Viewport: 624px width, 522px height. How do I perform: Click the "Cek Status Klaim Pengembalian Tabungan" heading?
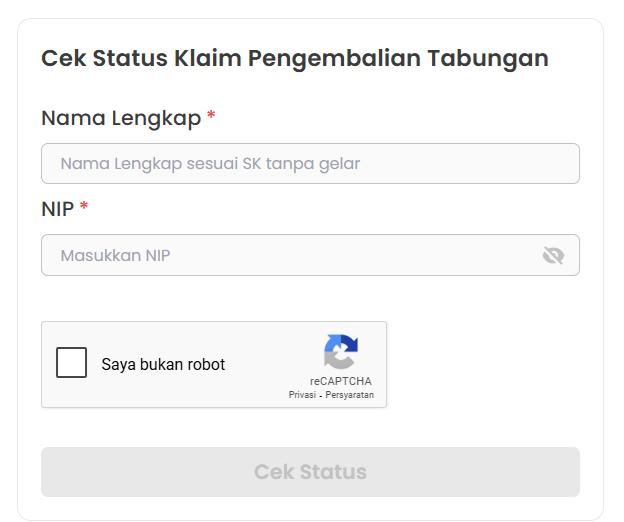point(294,58)
